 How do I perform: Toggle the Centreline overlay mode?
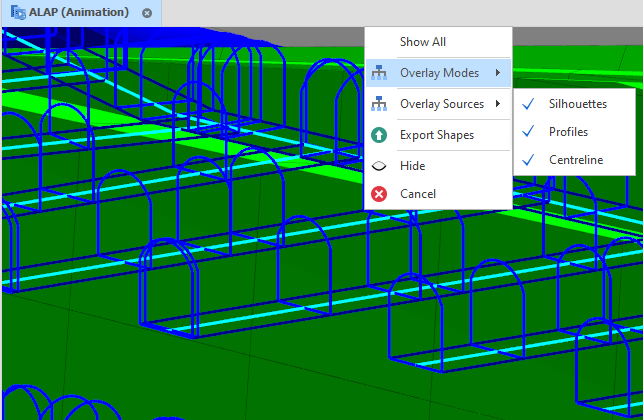coord(574,160)
